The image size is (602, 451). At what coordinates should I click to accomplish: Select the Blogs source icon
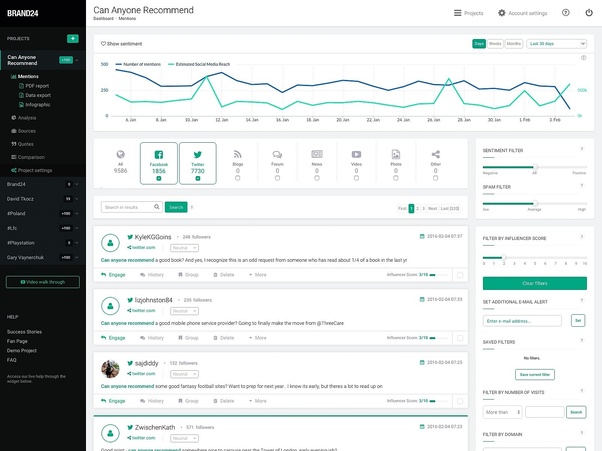[x=237, y=153]
